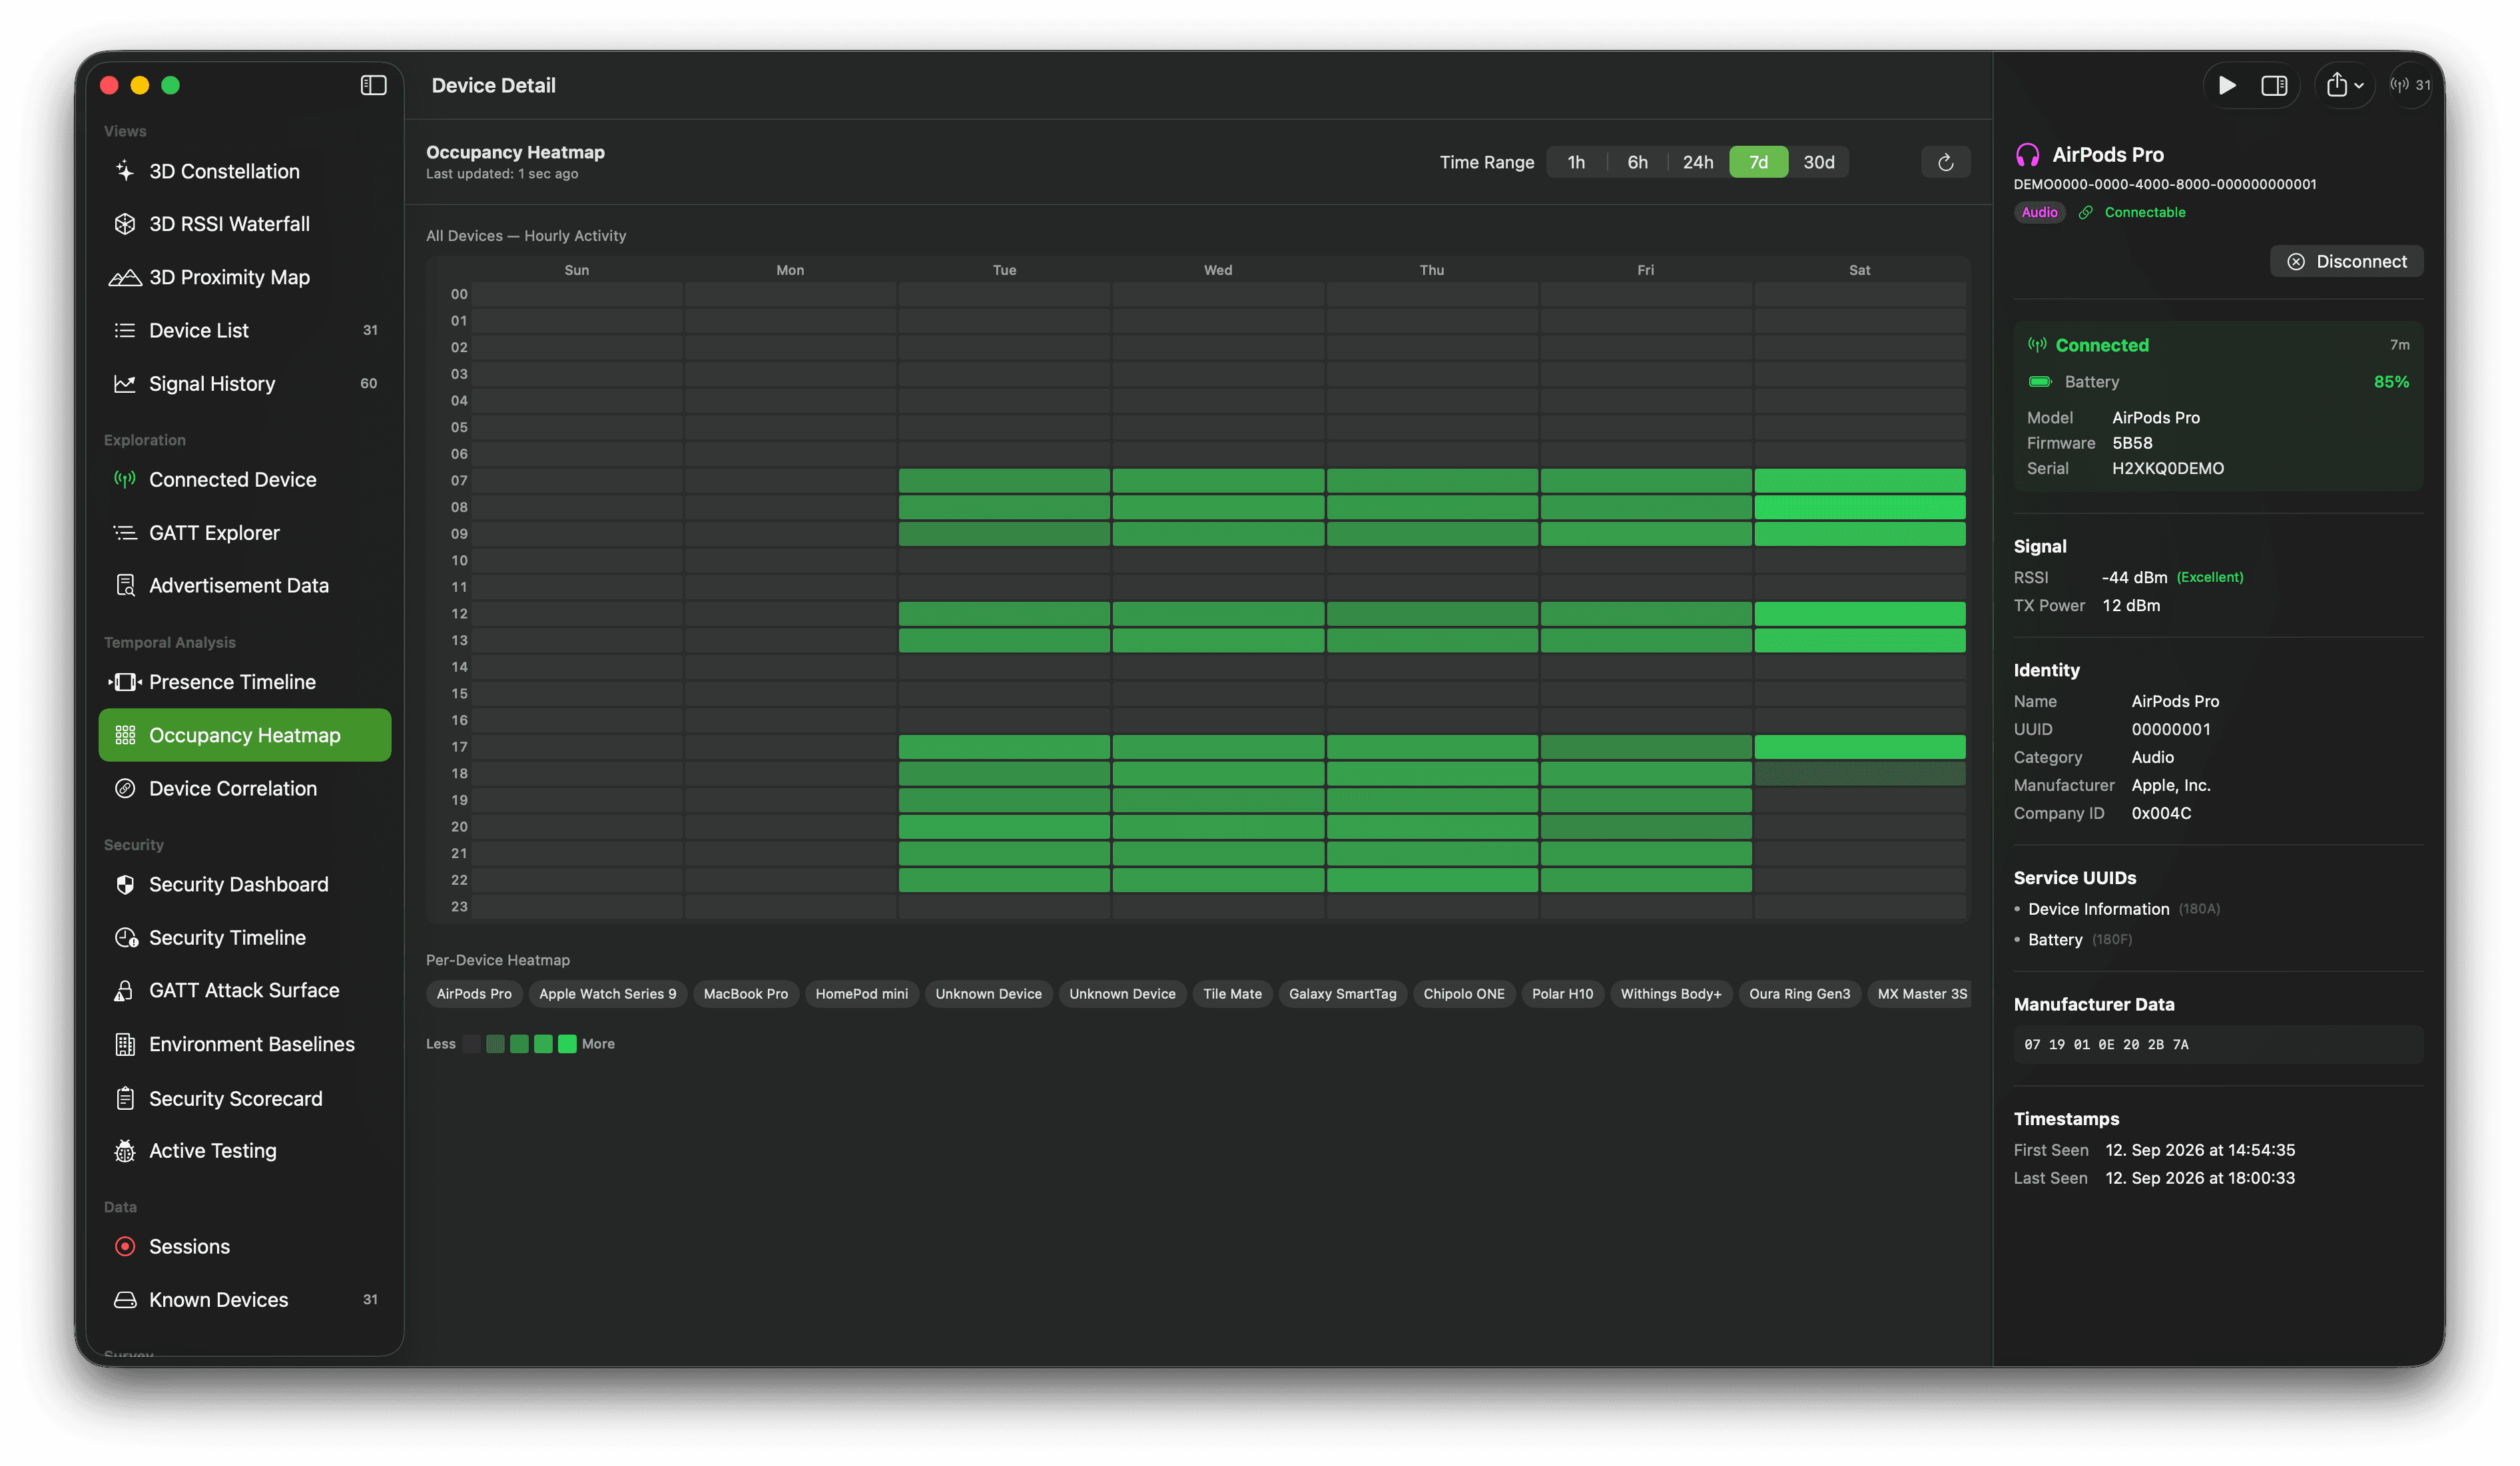Set time range to 1h

[x=1576, y=162]
